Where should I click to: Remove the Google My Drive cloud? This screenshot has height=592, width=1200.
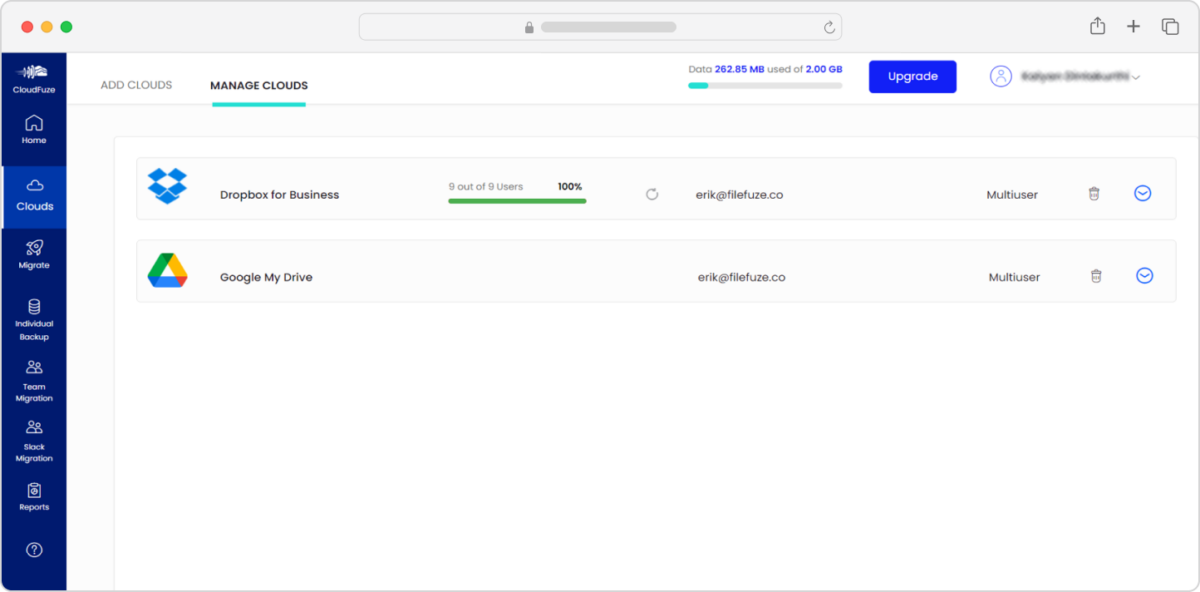tap(1095, 275)
